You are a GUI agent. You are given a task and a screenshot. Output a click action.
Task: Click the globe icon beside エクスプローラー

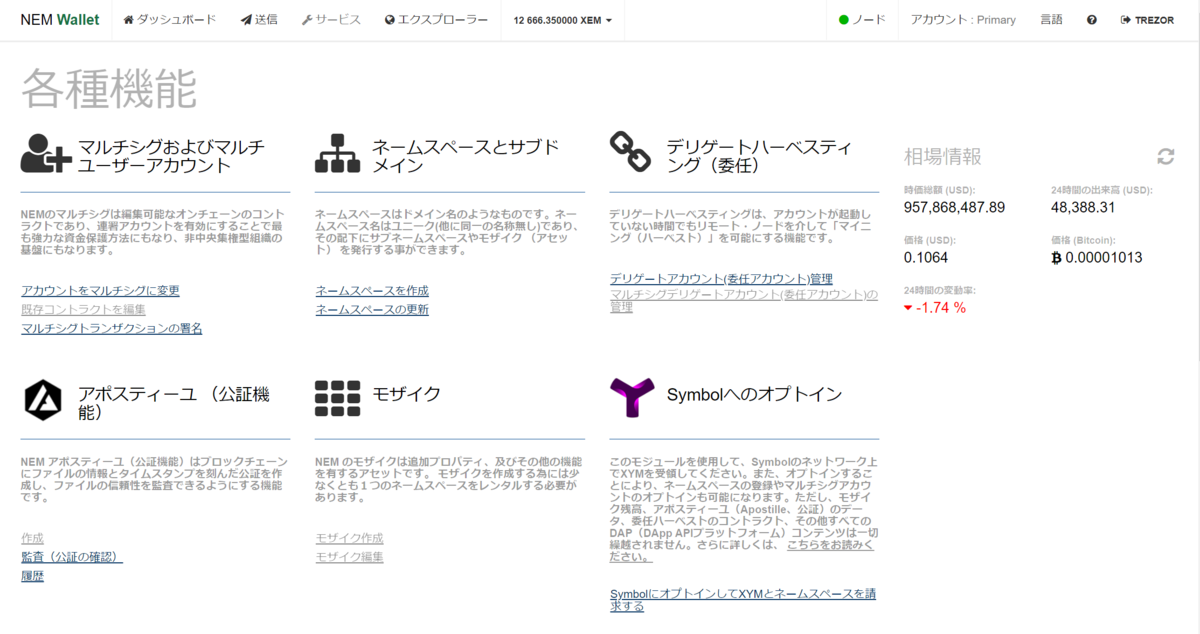tap(390, 20)
